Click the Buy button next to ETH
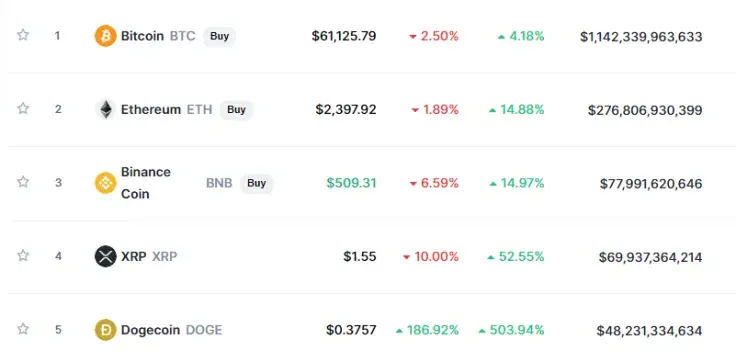Screen dimensions: 736x362 (x=236, y=110)
